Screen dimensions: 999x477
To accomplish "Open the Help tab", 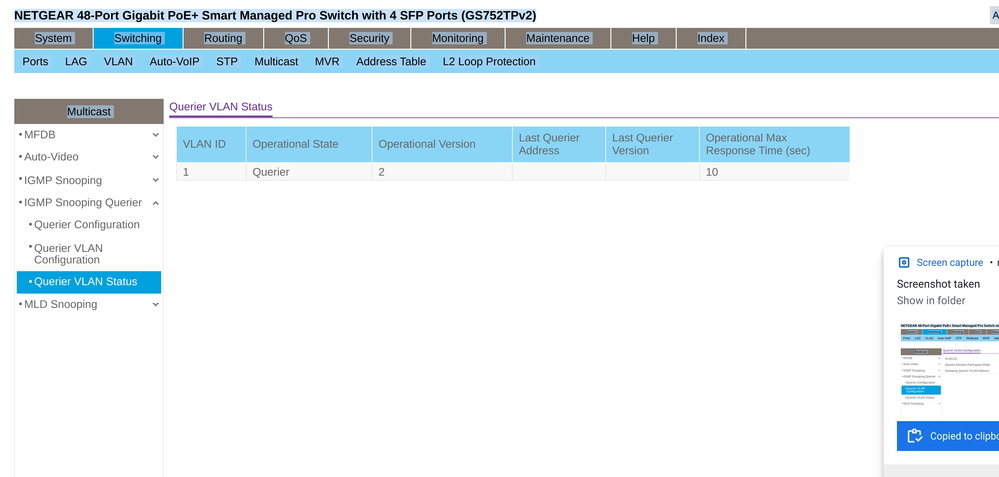I will [x=643, y=38].
